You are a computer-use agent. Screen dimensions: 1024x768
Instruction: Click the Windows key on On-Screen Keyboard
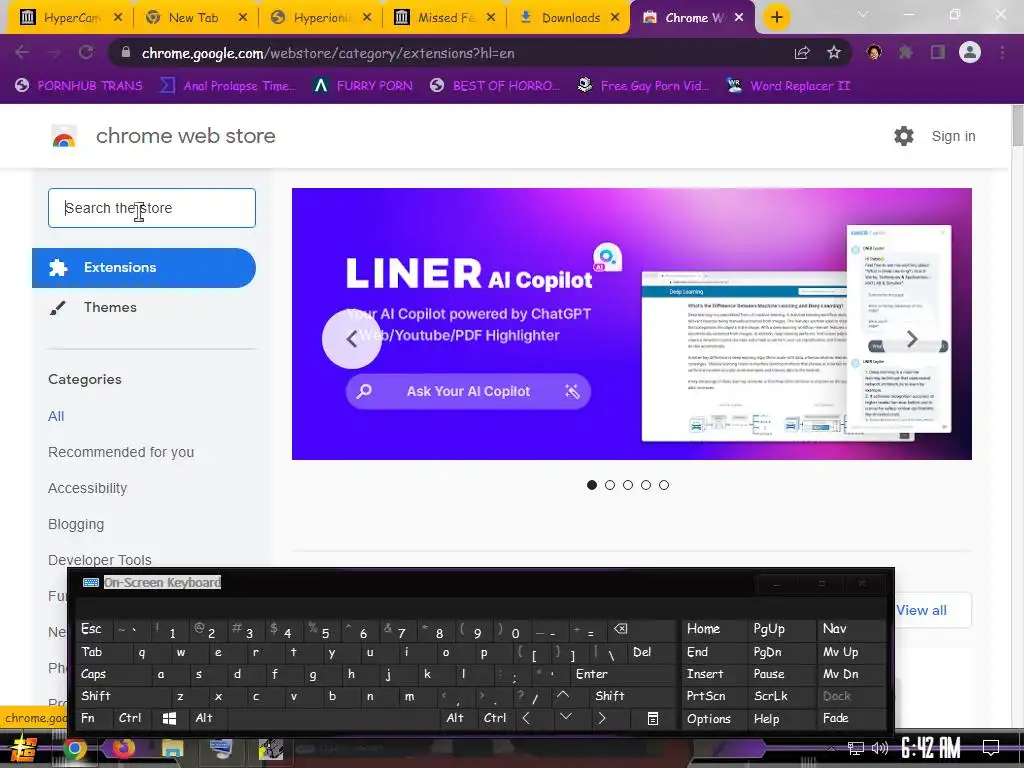tap(169, 718)
